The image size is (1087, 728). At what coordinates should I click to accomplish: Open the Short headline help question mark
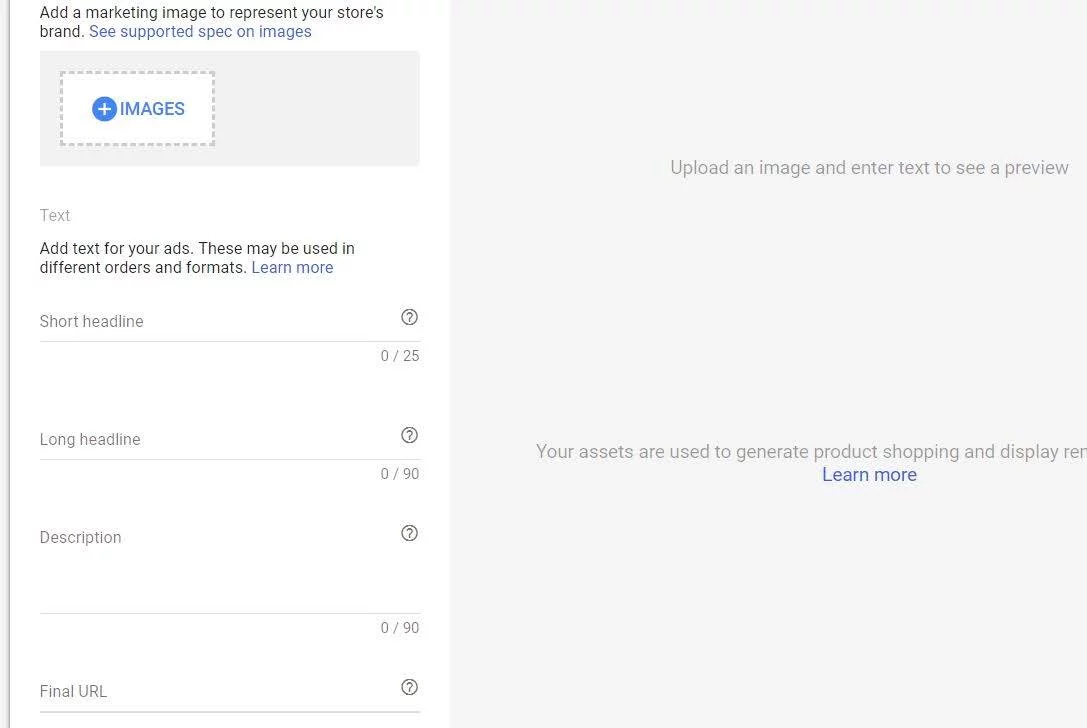pyautogui.click(x=409, y=318)
